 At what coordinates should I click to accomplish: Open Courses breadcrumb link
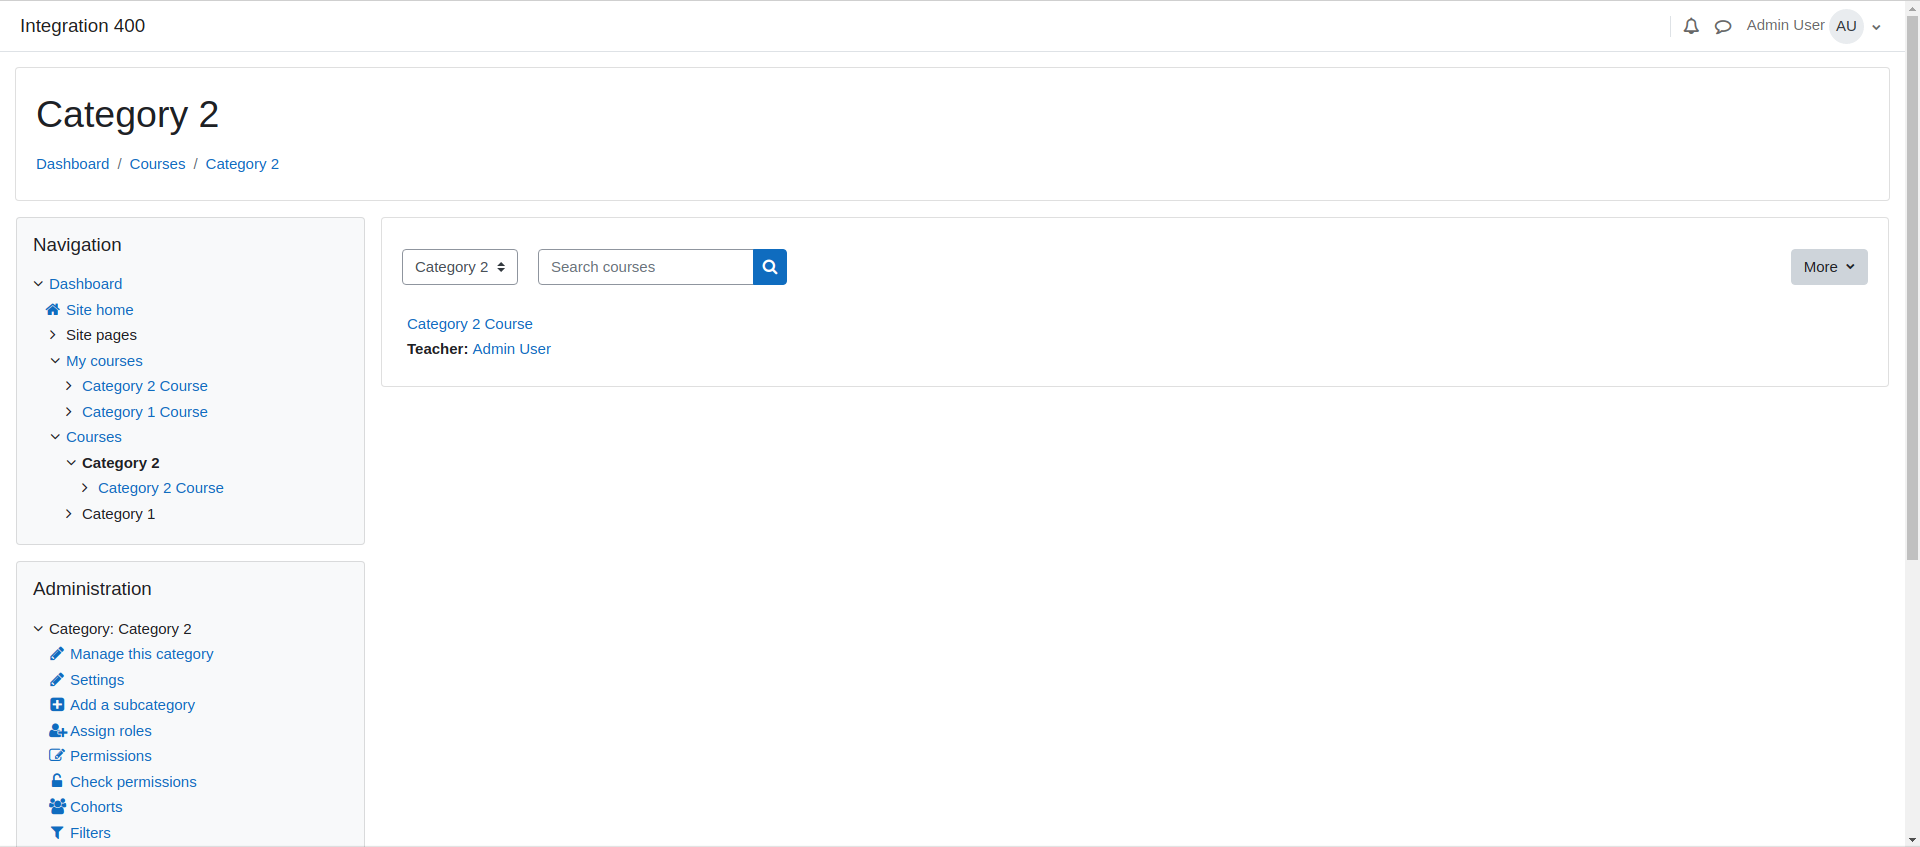coord(157,164)
